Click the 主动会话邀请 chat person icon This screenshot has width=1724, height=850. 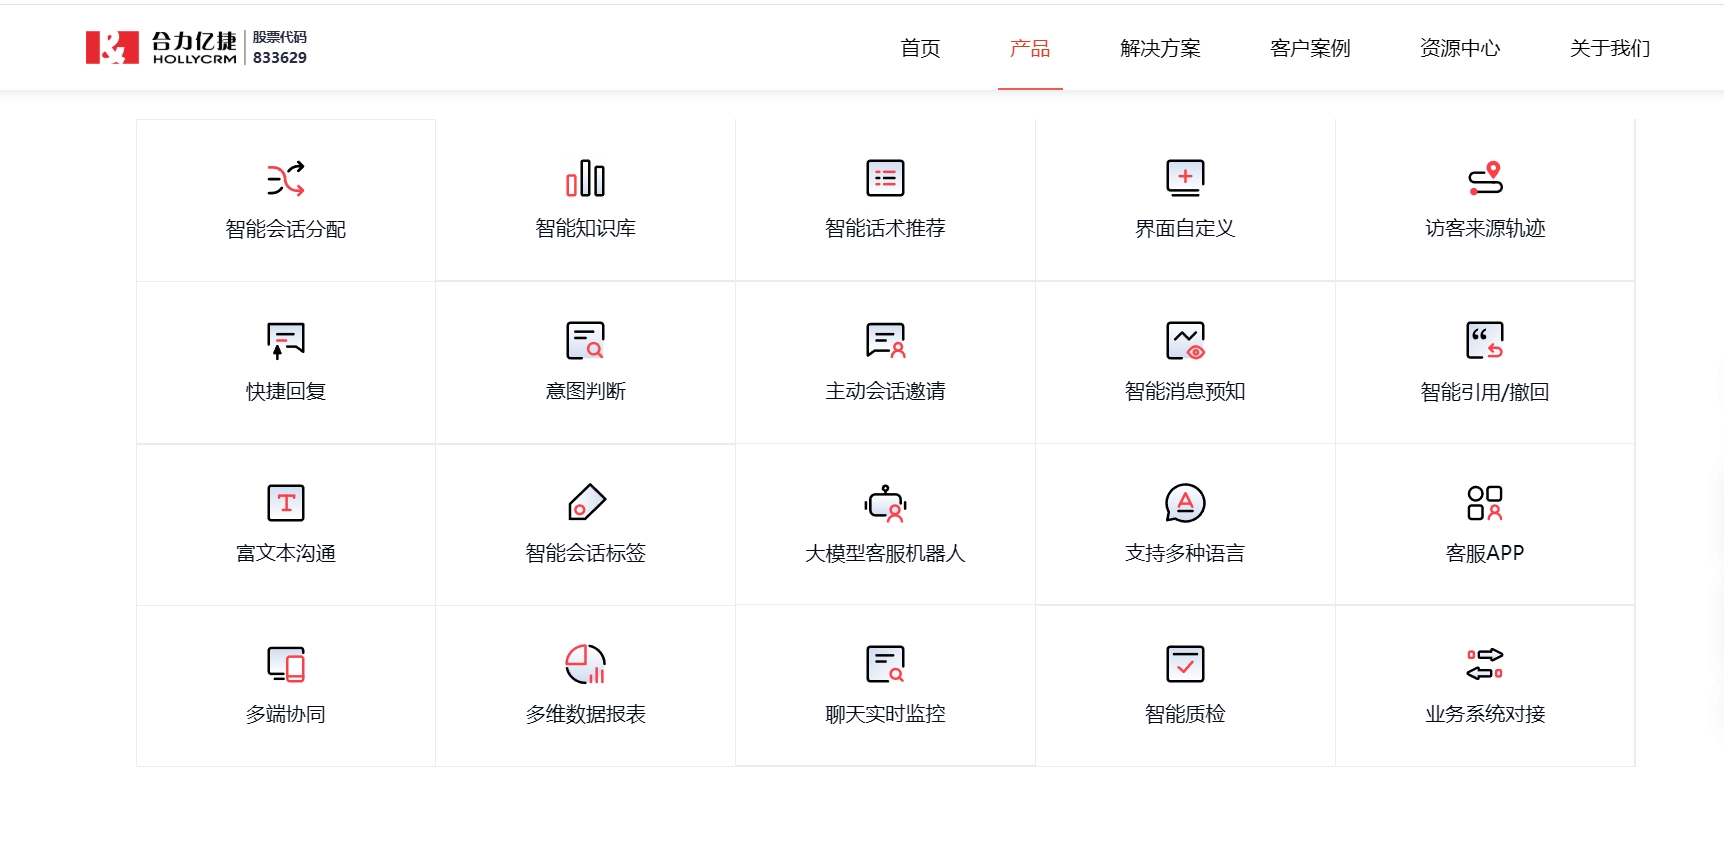(x=885, y=341)
